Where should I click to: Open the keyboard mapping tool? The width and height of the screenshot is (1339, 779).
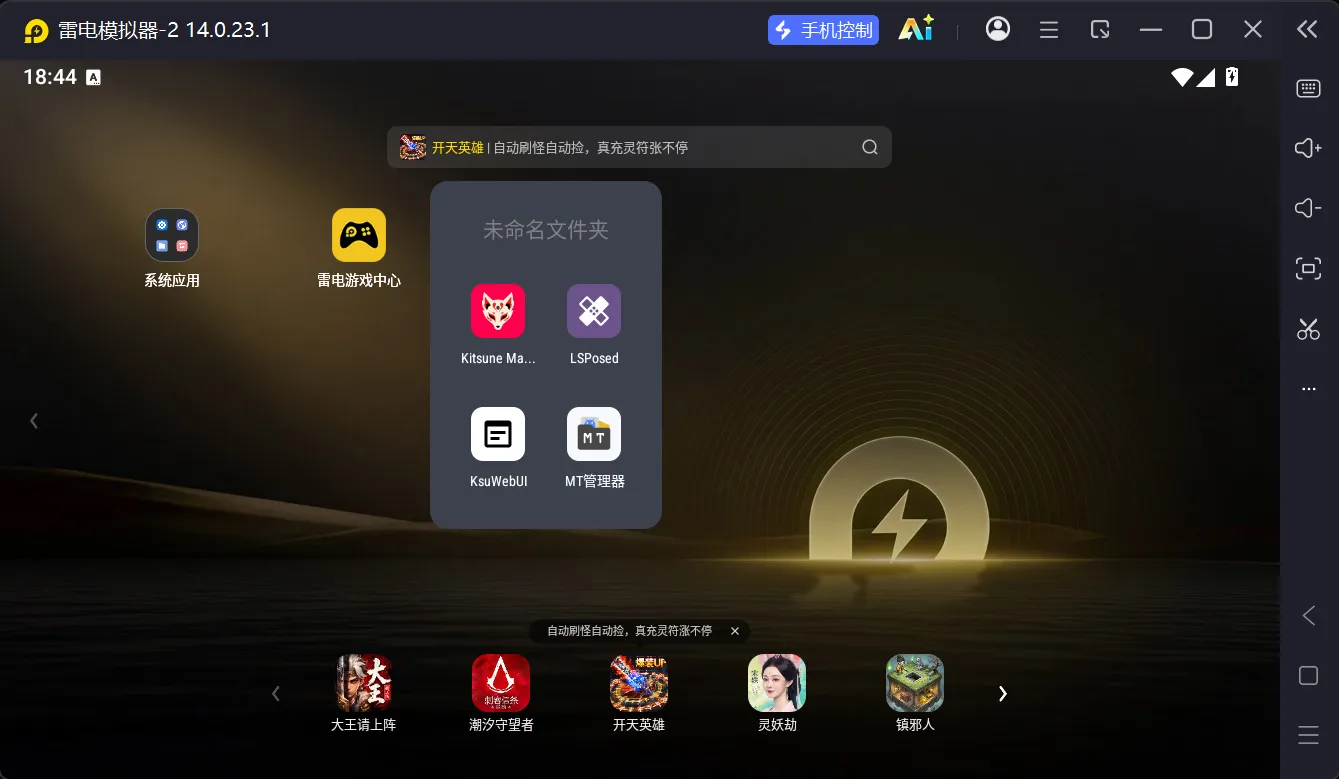click(1308, 89)
